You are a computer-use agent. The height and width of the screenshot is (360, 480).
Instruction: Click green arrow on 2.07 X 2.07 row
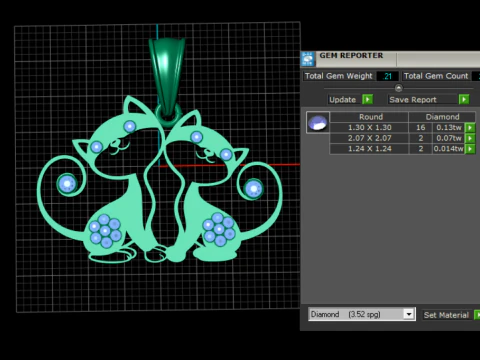coord(470,138)
